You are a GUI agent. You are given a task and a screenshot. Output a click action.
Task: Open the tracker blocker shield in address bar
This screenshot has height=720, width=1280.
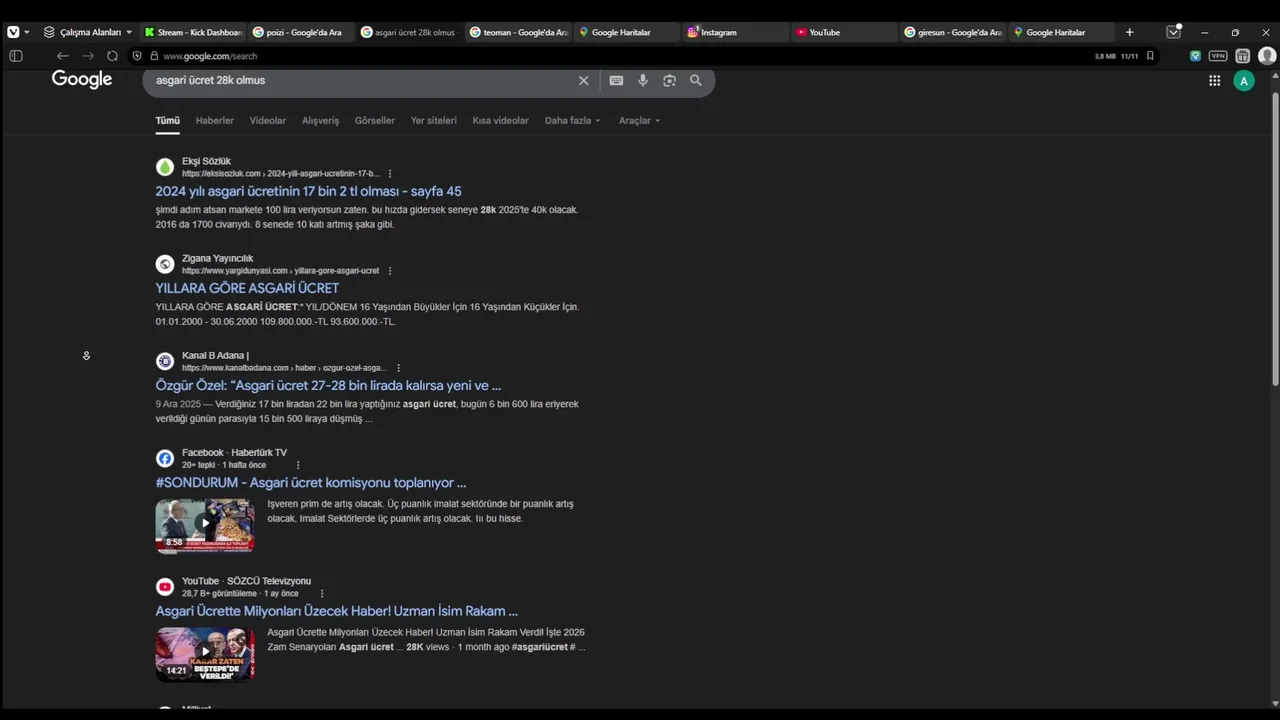(x=138, y=56)
